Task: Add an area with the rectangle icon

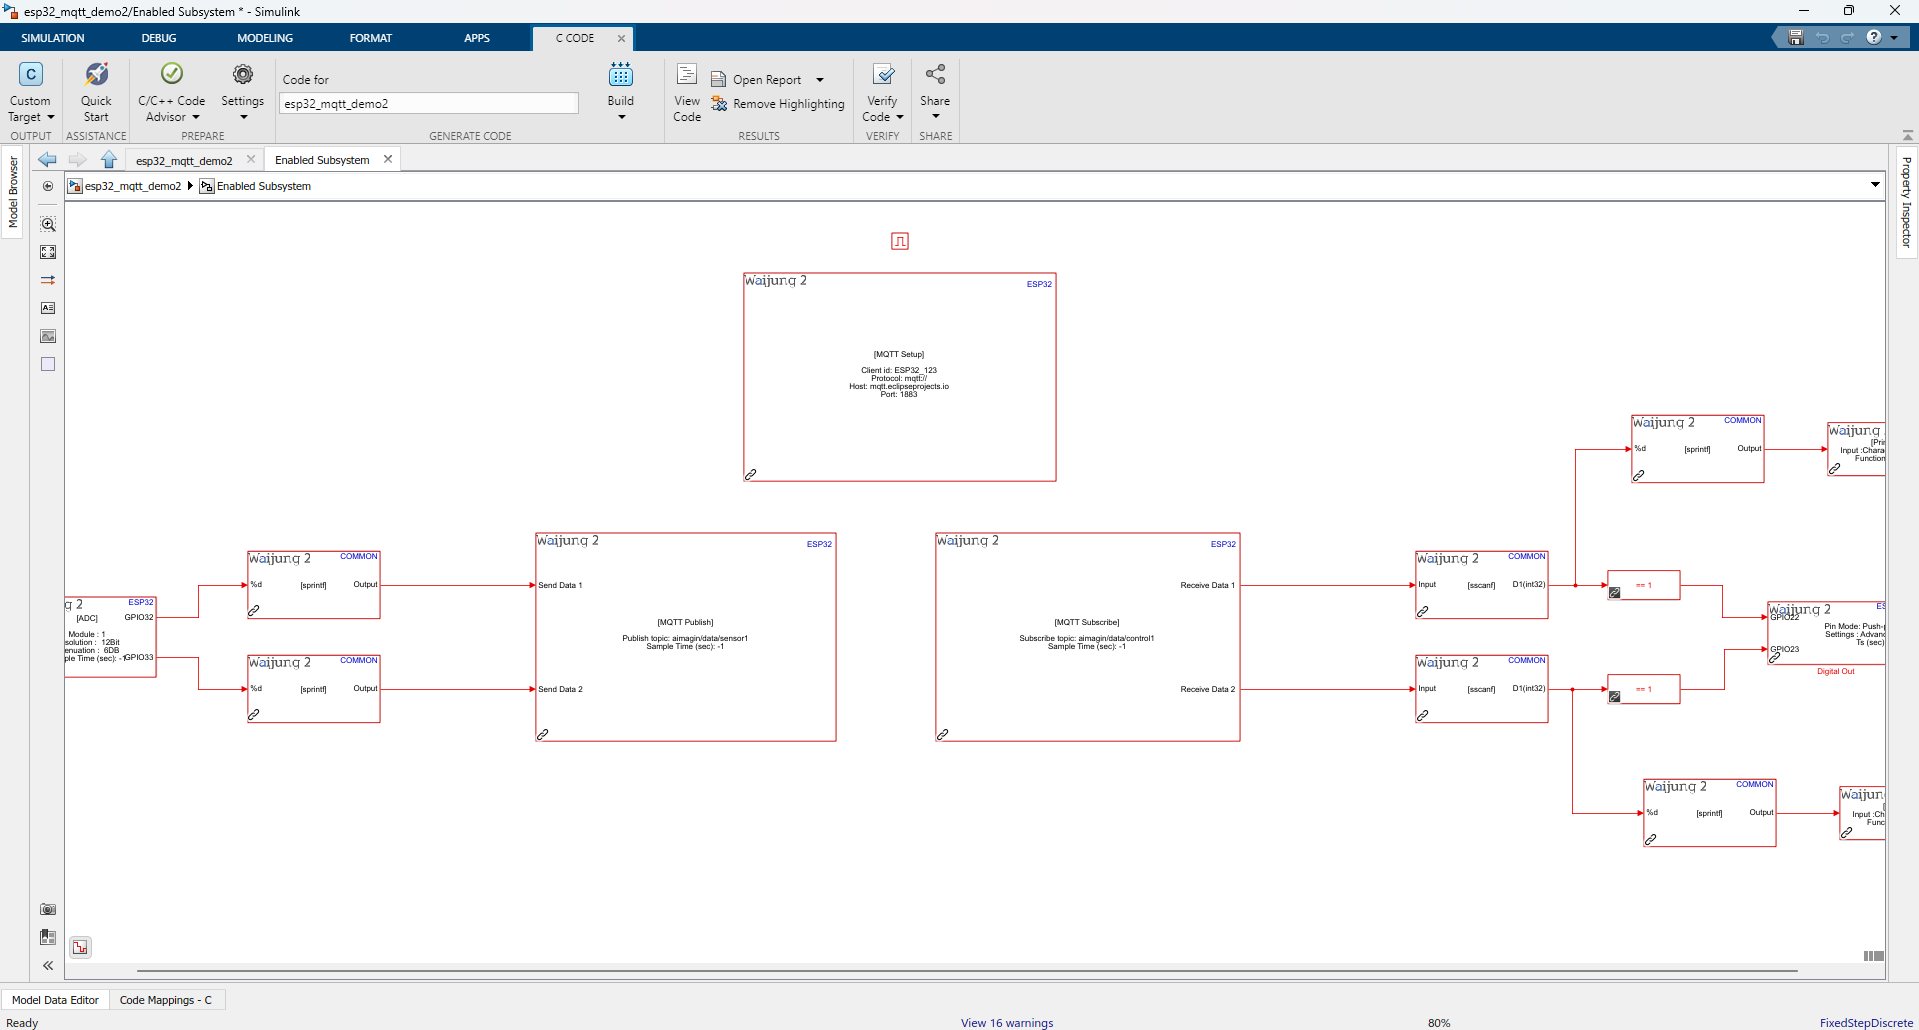Action: pos(48,364)
